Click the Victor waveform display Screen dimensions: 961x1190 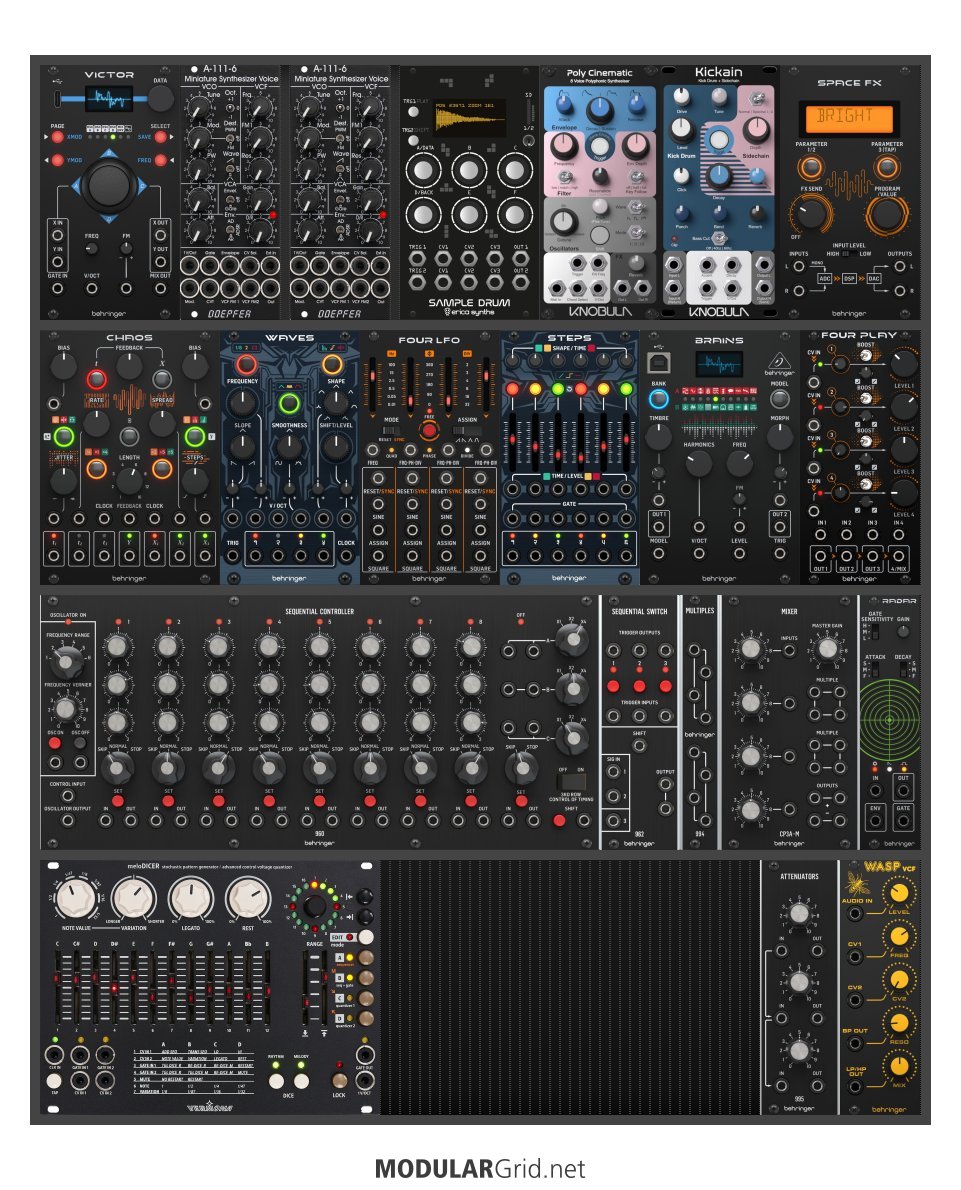tap(109, 99)
